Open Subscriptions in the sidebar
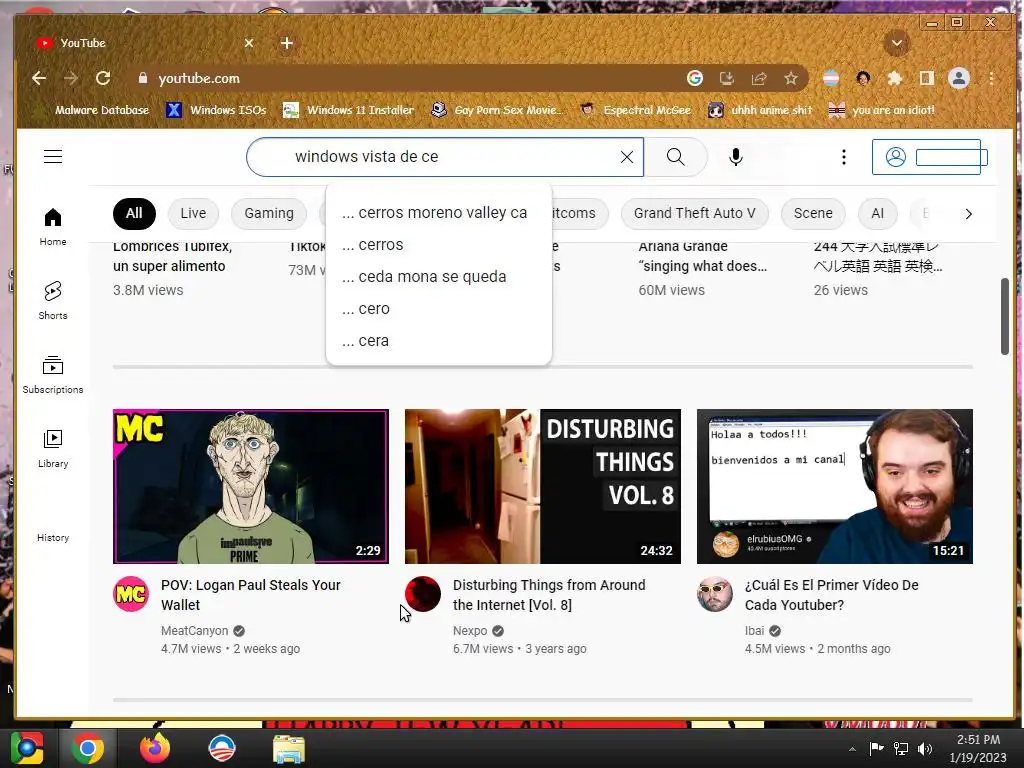 pyautogui.click(x=53, y=375)
